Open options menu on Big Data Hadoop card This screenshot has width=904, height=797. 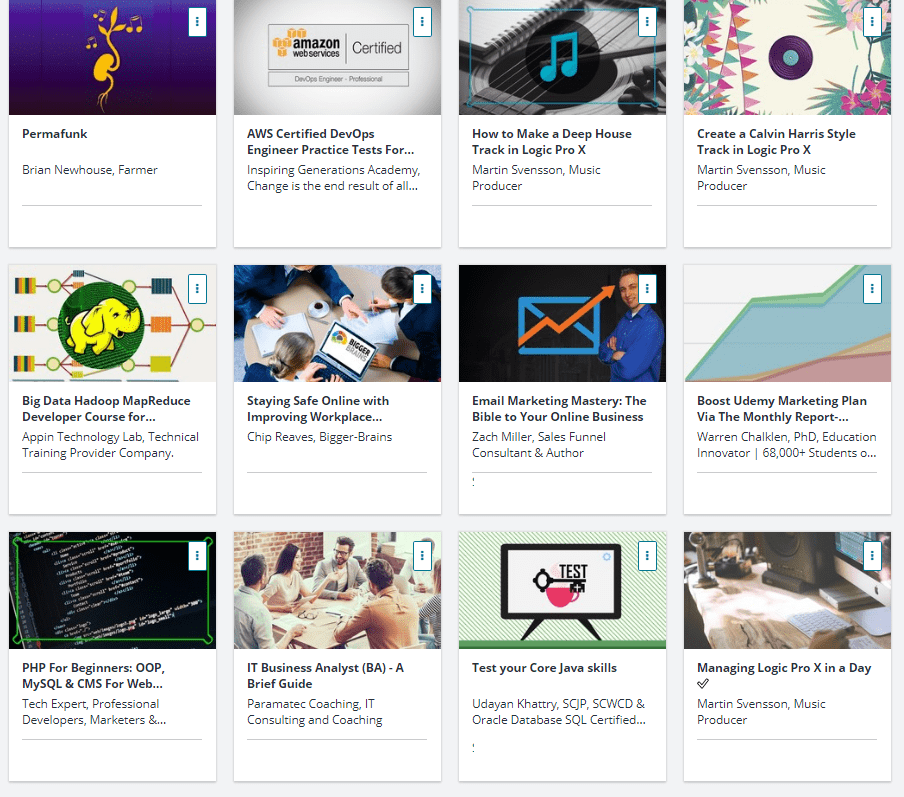click(x=197, y=288)
